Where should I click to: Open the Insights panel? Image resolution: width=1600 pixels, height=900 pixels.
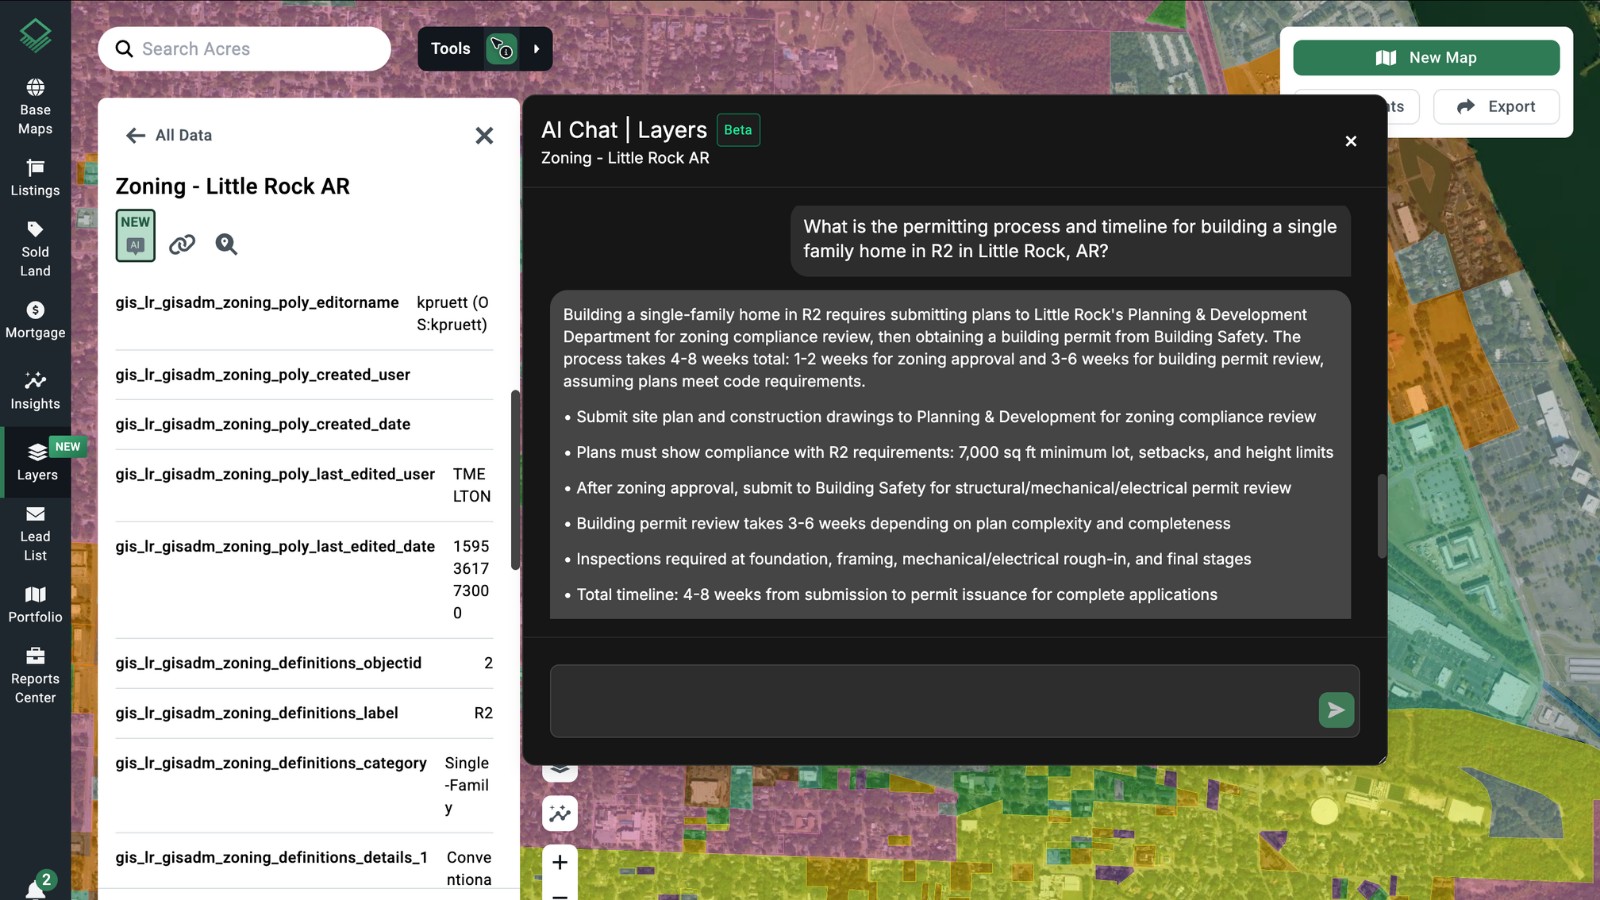pos(35,390)
